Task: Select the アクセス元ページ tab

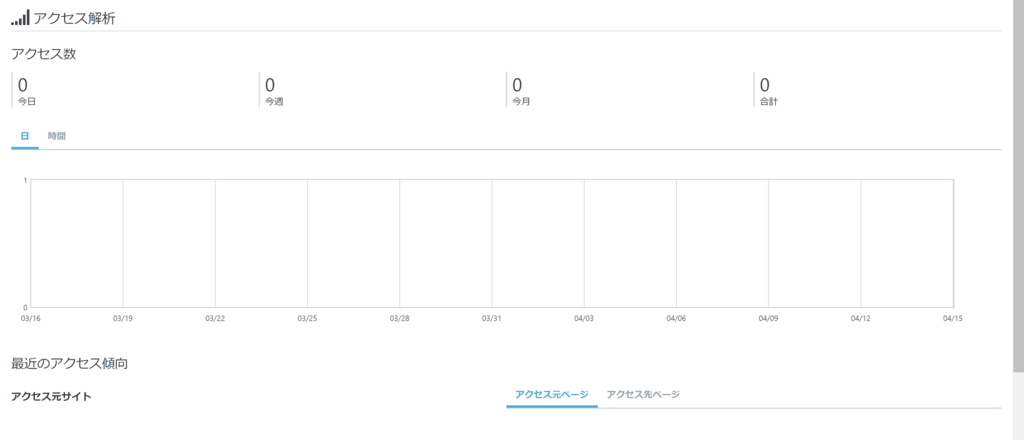Action: [552, 394]
